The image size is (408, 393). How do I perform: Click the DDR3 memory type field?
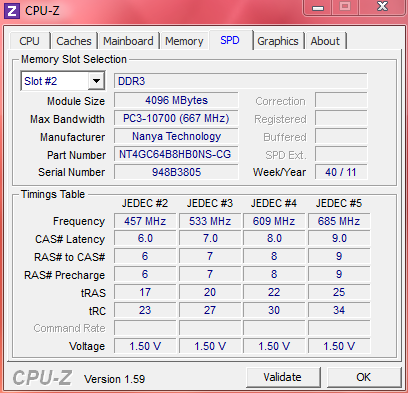240,81
